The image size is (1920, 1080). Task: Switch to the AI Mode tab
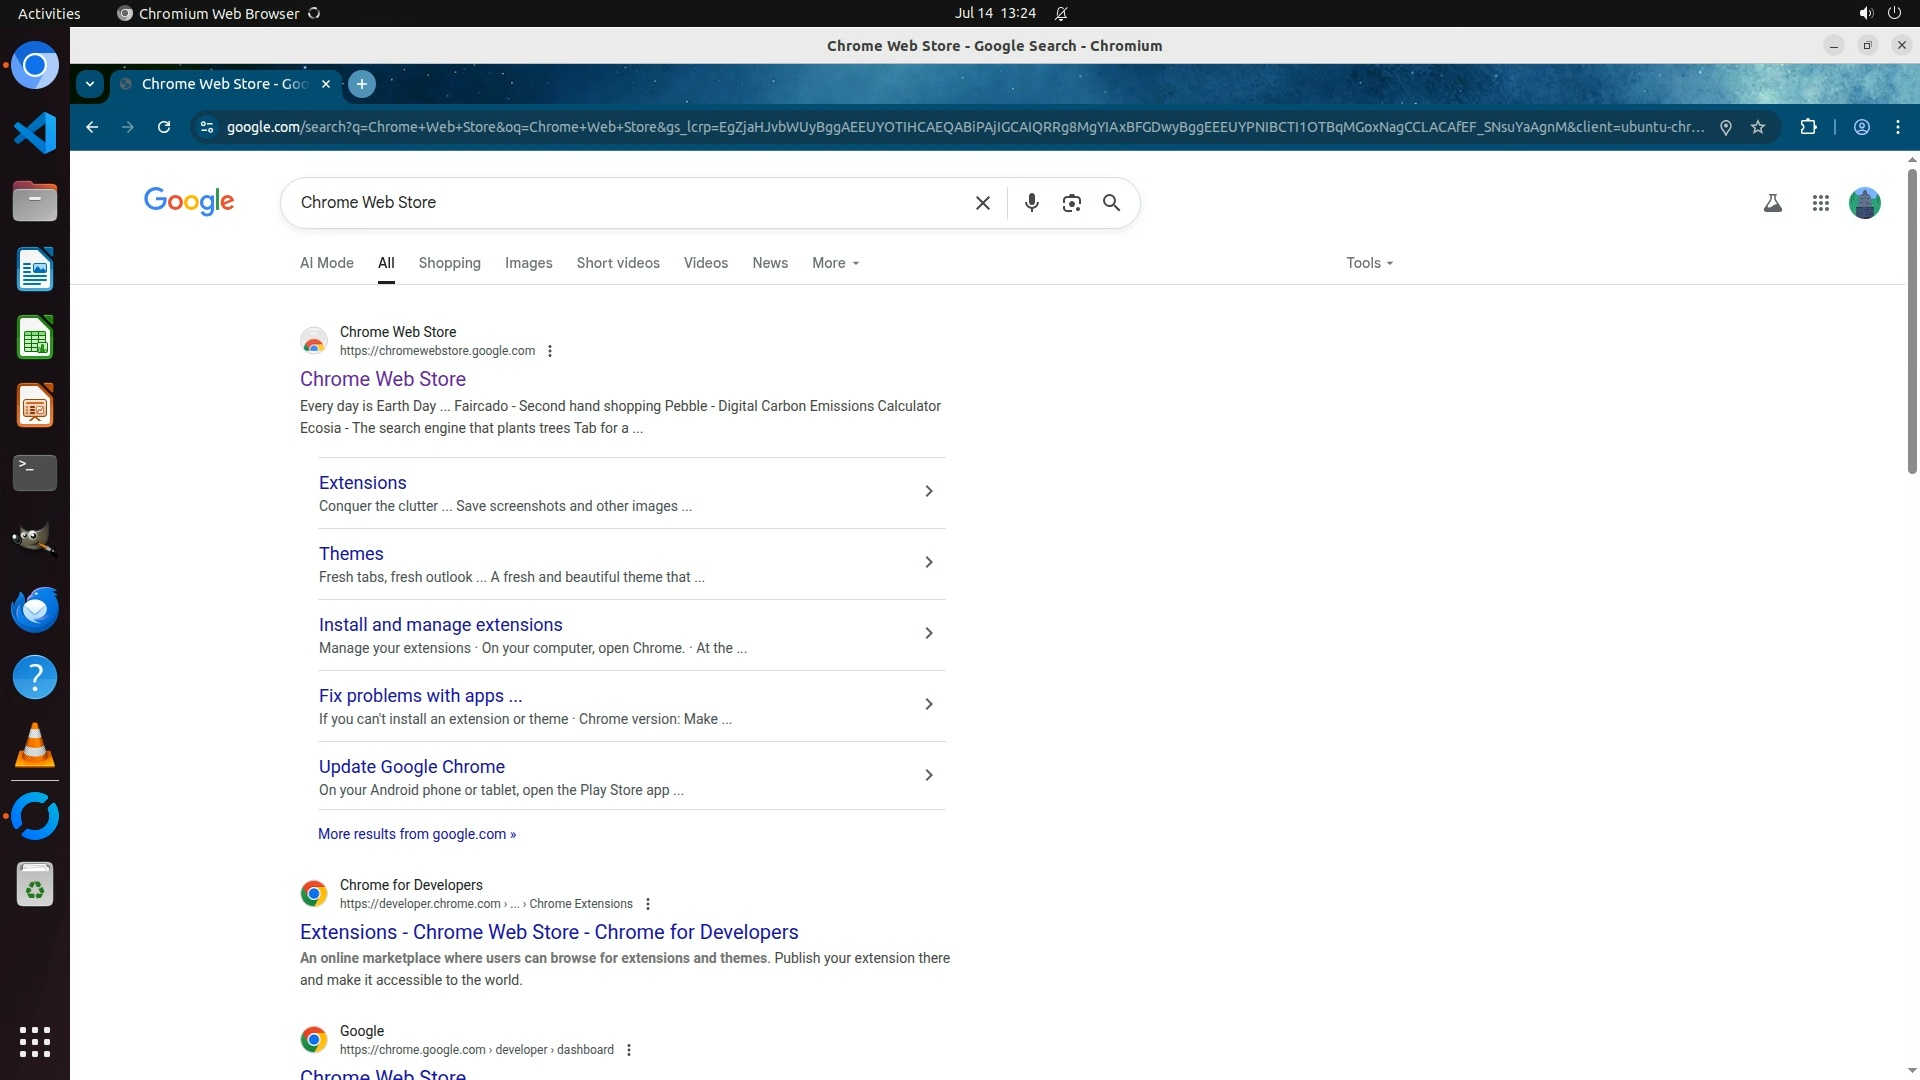[x=326, y=263]
